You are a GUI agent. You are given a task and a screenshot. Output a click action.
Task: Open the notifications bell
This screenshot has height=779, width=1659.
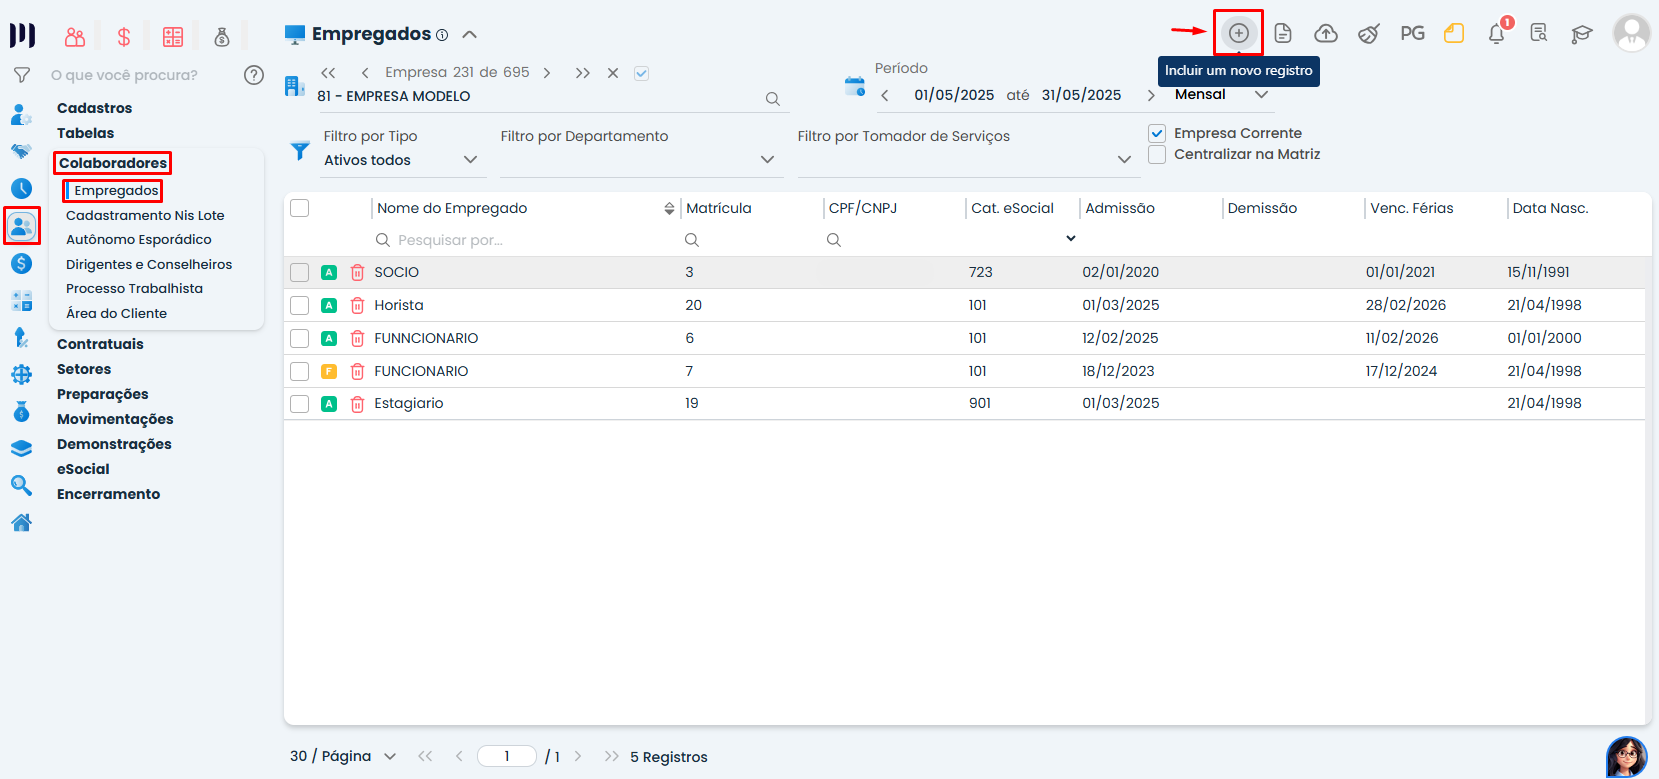pyautogui.click(x=1496, y=34)
